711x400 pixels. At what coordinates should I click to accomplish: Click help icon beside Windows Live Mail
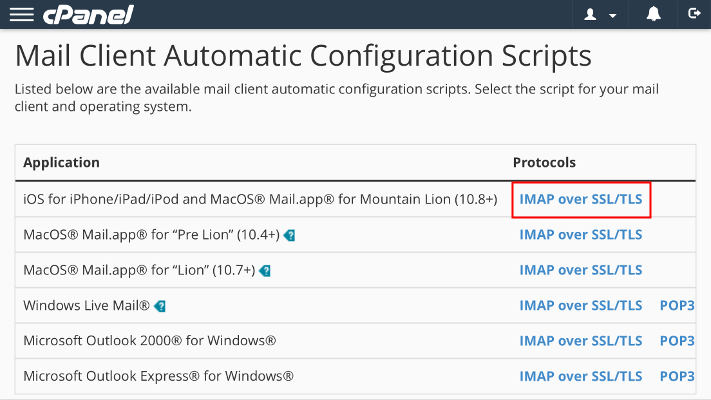pyautogui.click(x=160, y=305)
